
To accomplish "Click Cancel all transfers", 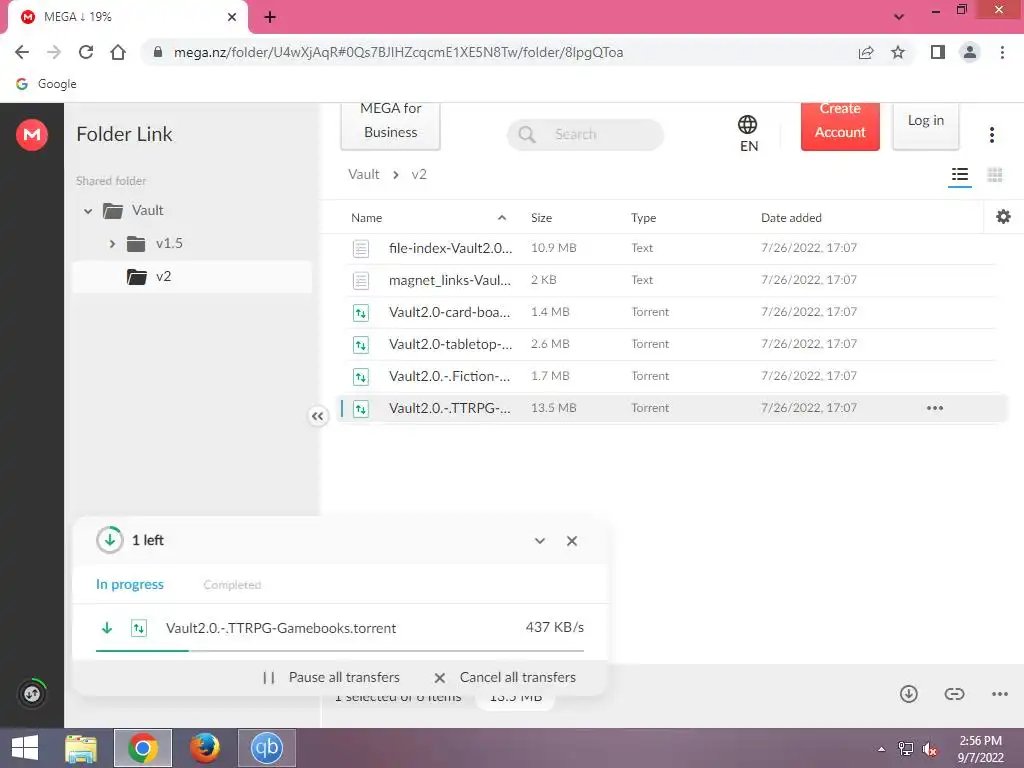I will [505, 677].
